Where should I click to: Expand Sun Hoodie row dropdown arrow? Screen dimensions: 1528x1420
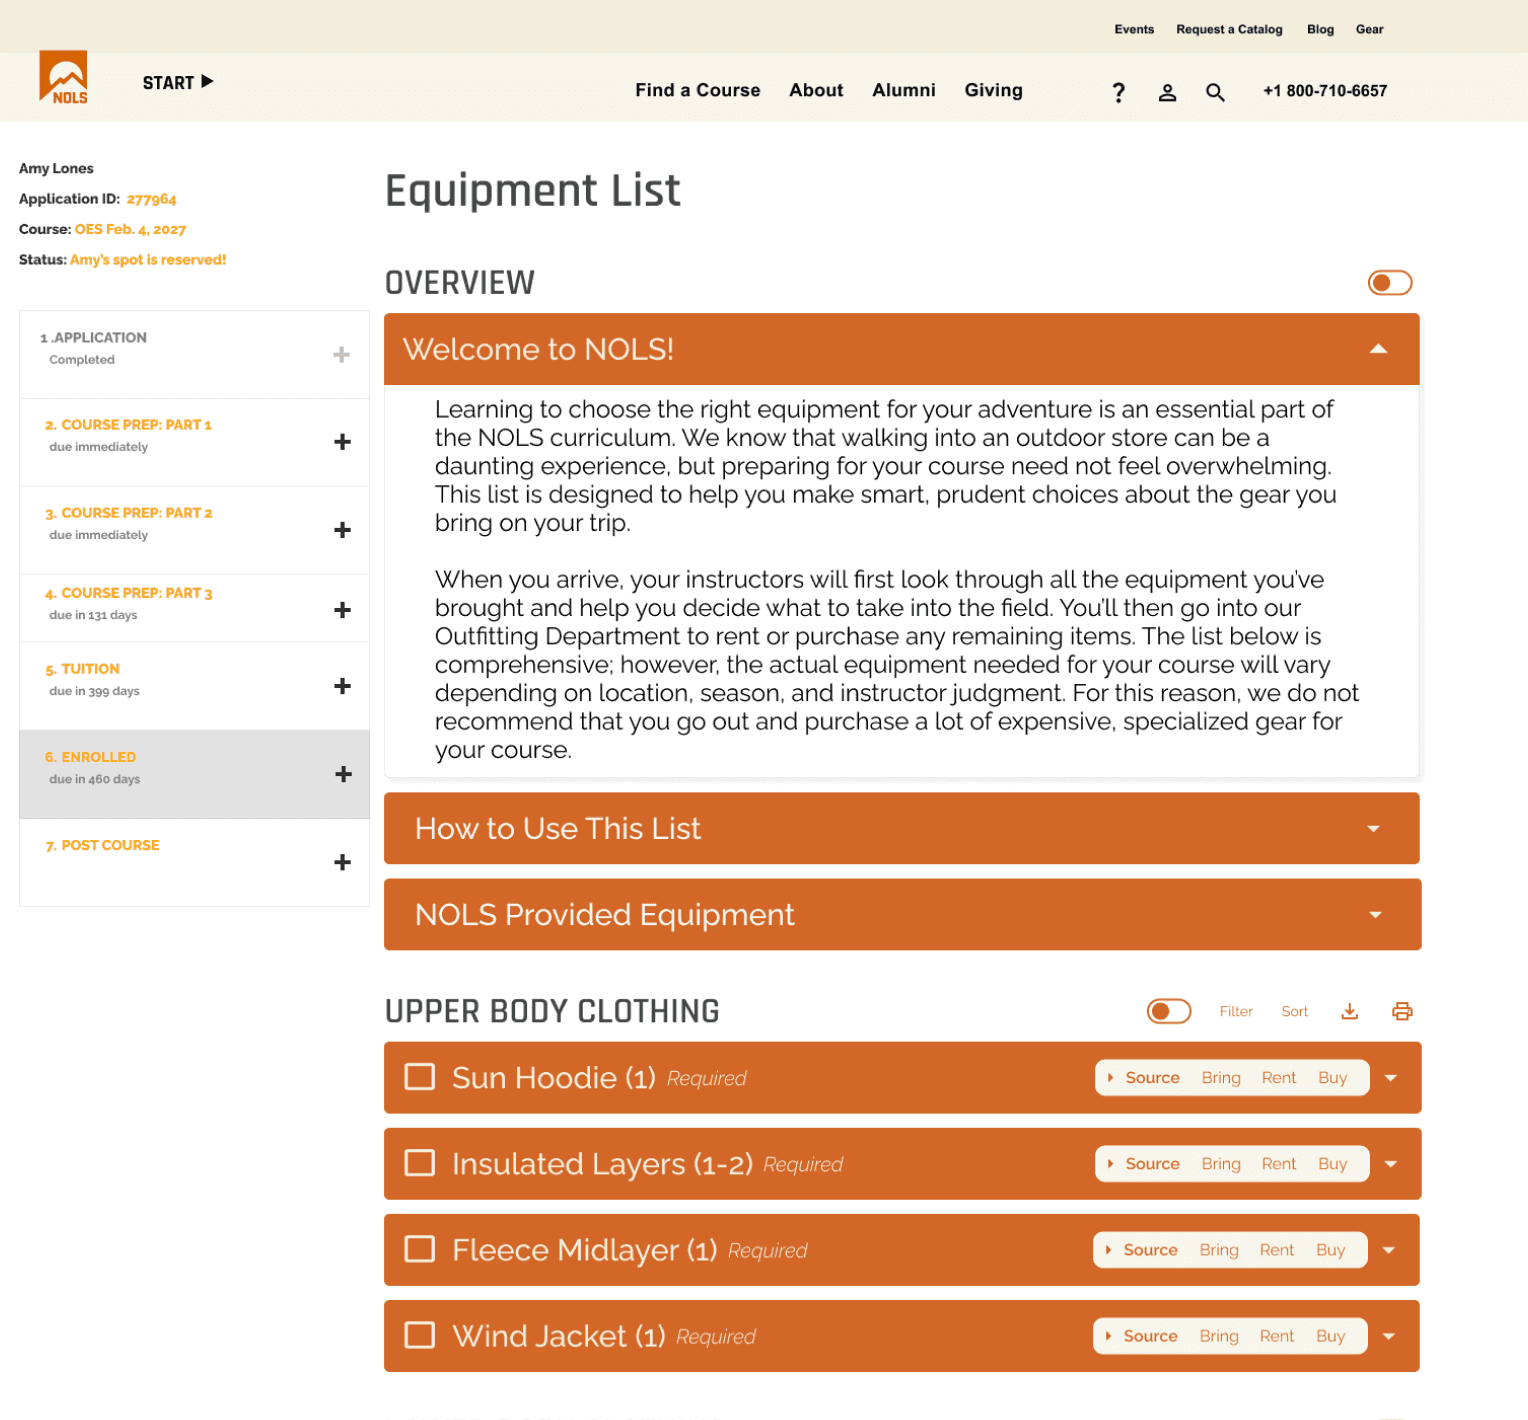(1390, 1078)
